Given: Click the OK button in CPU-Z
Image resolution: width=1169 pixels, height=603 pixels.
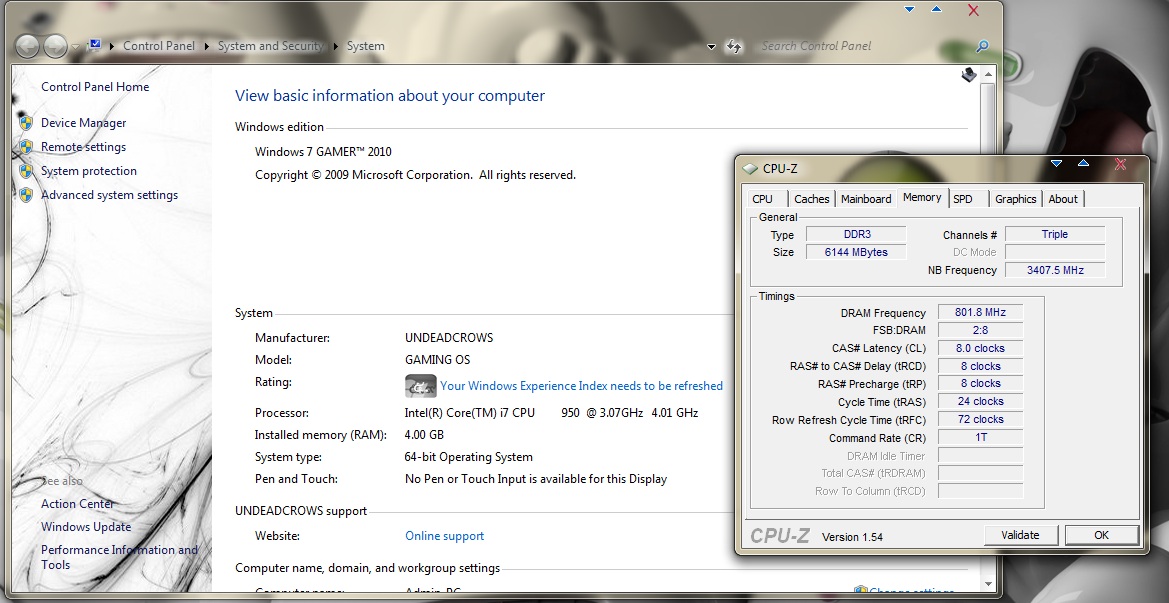Looking at the screenshot, I should [x=1101, y=535].
